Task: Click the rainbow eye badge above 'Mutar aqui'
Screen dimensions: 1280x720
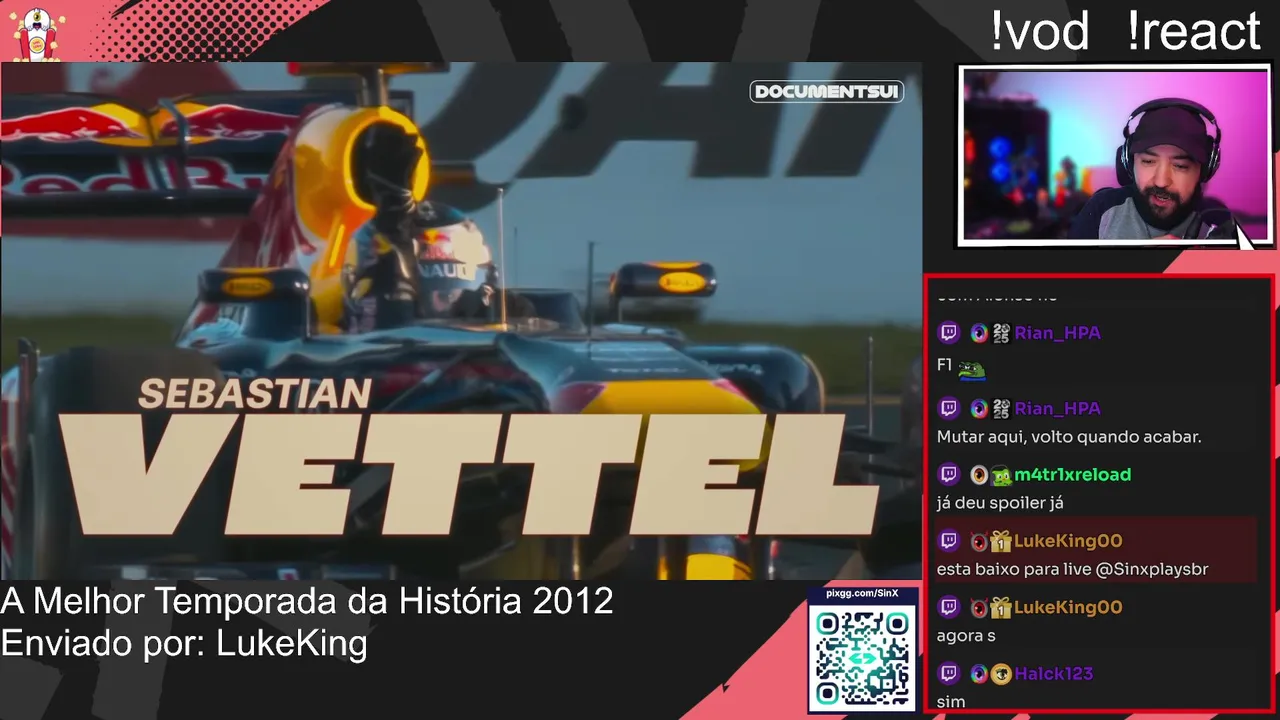Action: [x=979, y=408]
